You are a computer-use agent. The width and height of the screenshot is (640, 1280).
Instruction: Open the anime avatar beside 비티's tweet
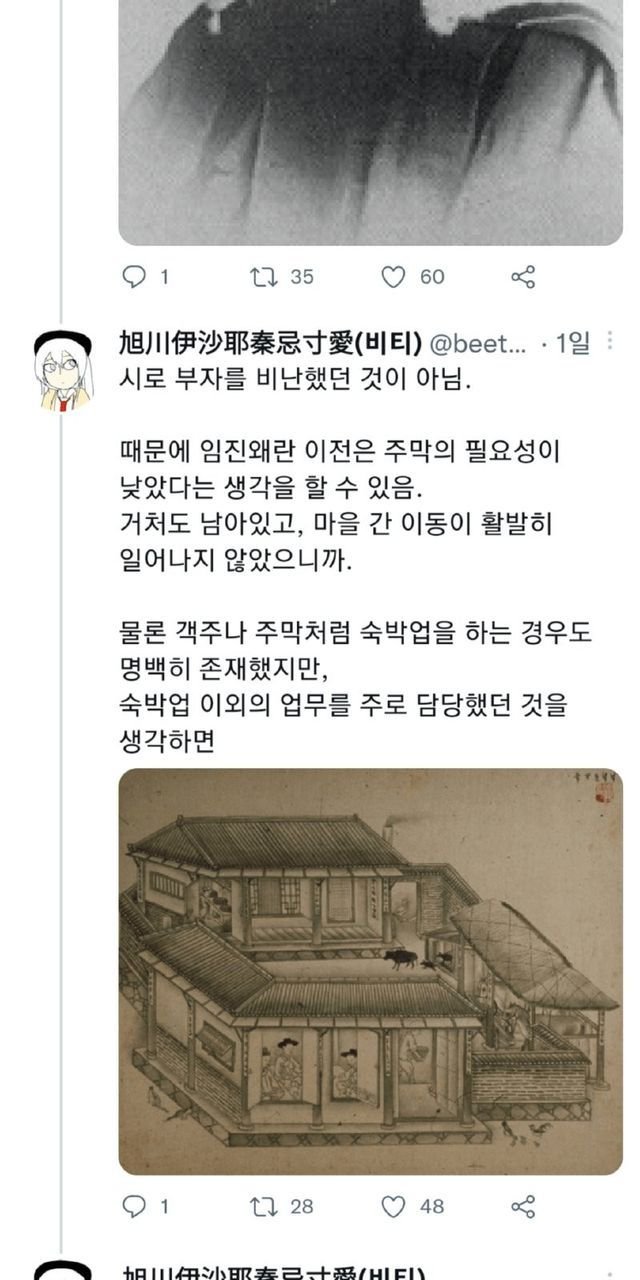[x=63, y=370]
